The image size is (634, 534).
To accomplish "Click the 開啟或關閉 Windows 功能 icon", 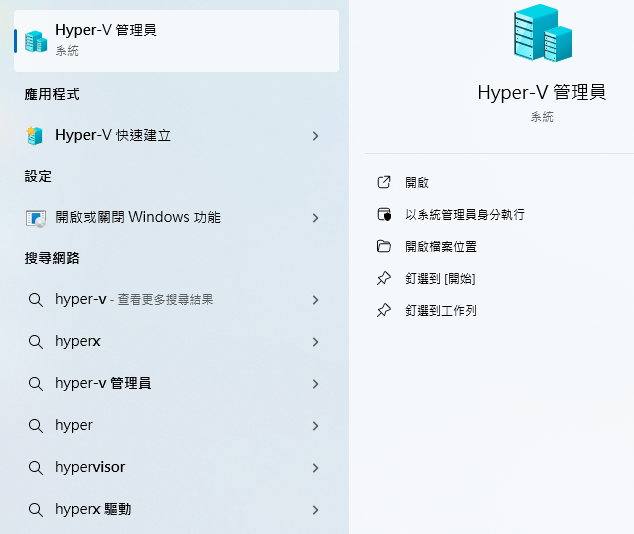I will (36, 218).
